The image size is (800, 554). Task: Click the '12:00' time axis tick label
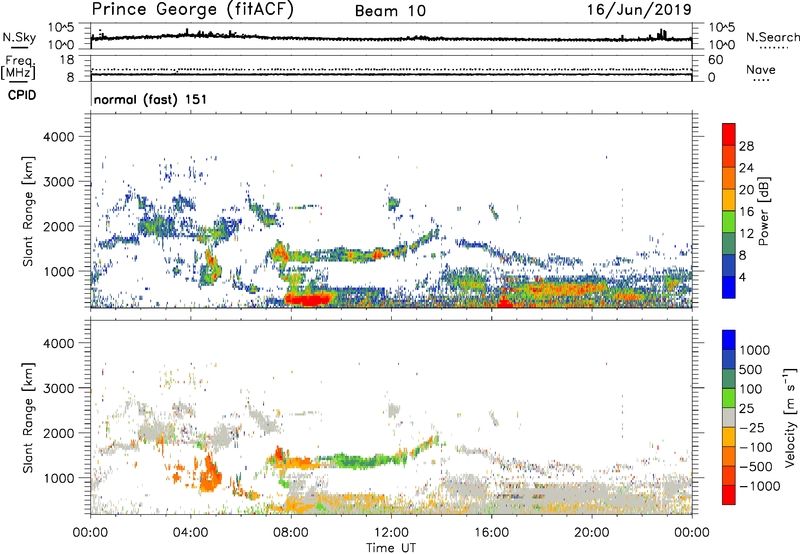(x=391, y=533)
